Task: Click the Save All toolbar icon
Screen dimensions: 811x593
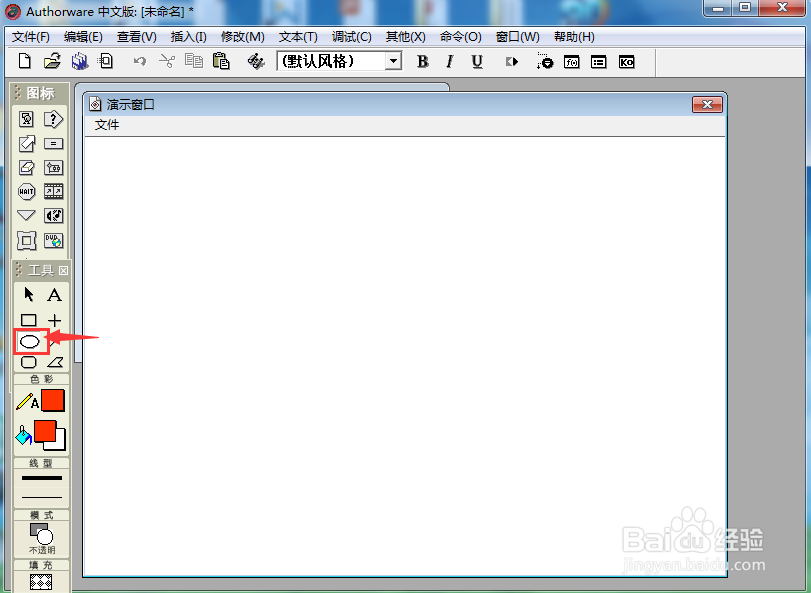Action: (x=80, y=62)
